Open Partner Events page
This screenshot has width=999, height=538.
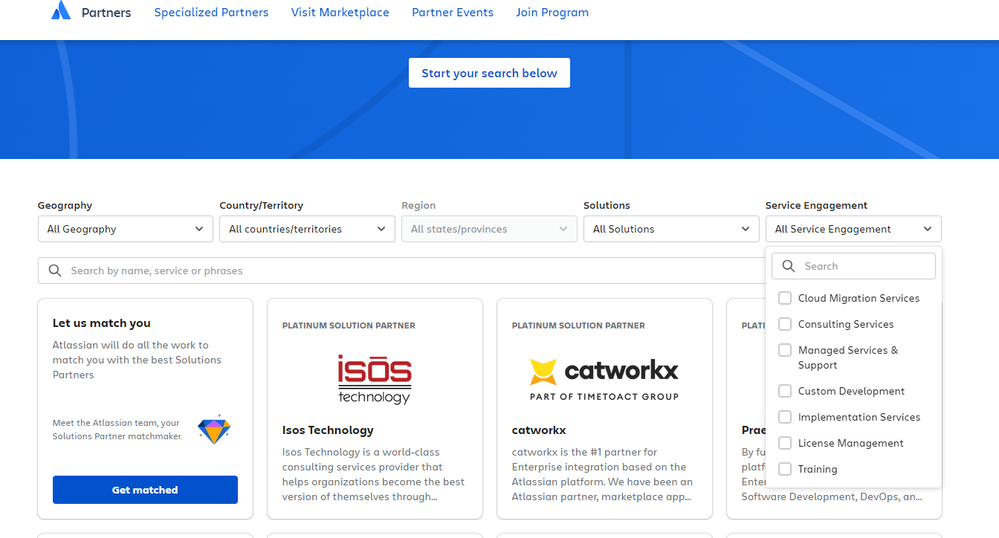452,12
